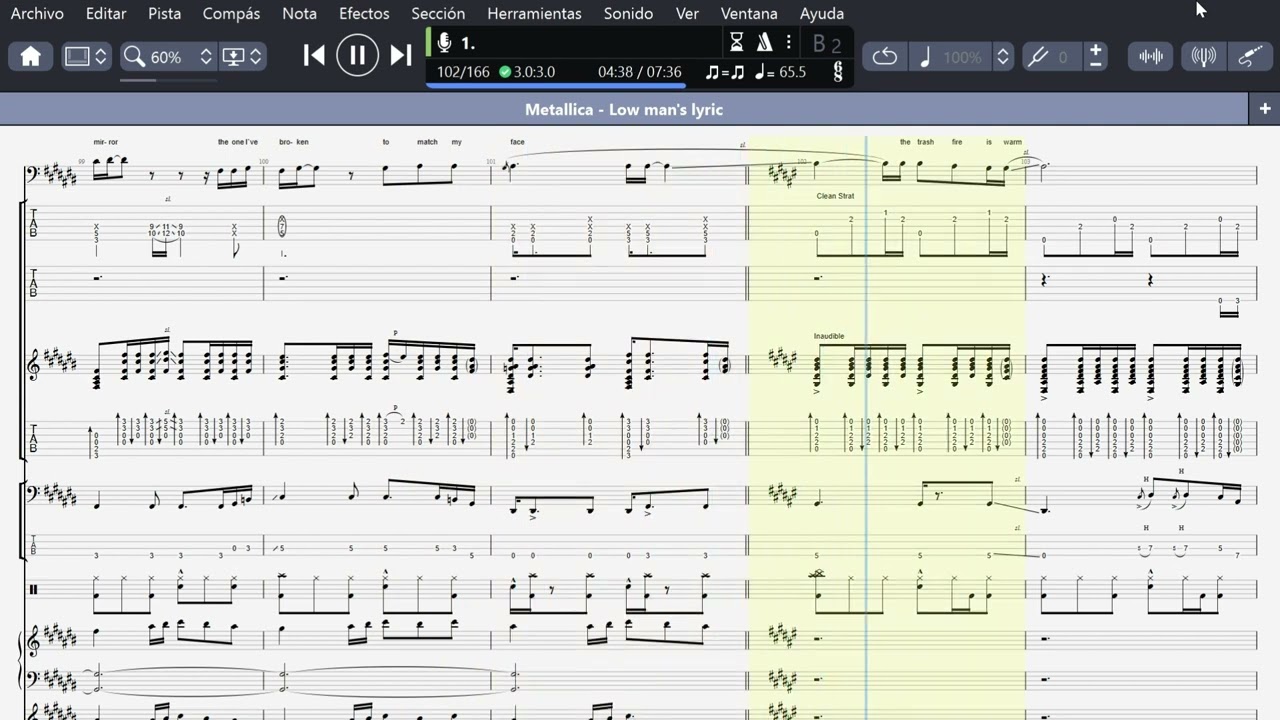
Task: Open the zoom percentage stepper arrows
Action: [x=206, y=57]
